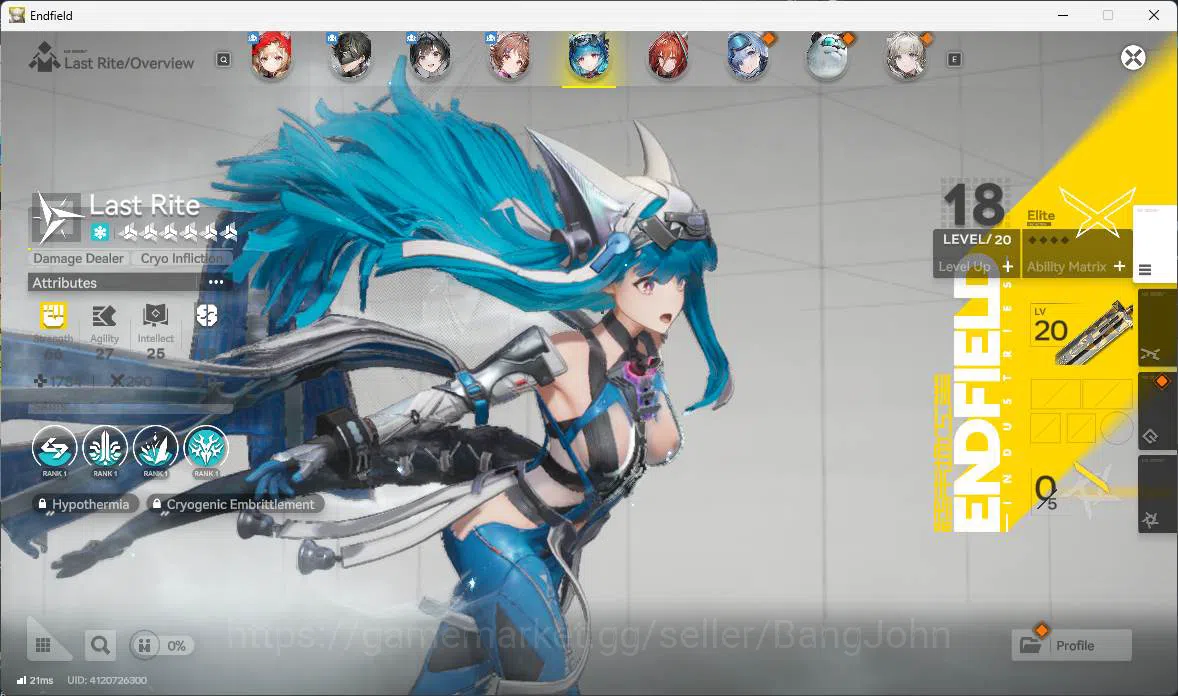Click the 0% progress button
Screen dimensions: 1178x696
point(162,646)
